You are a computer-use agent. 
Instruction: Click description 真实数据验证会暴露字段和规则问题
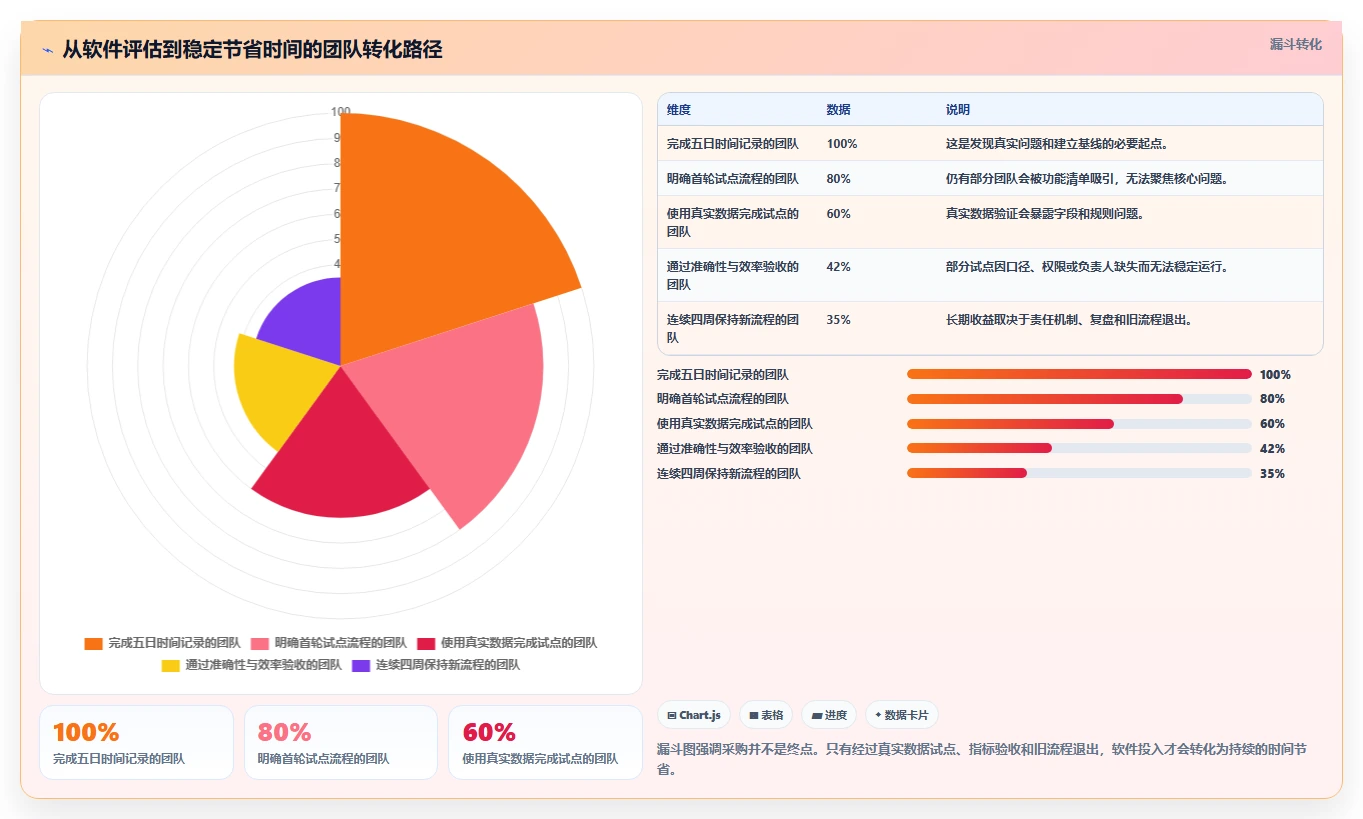click(1045, 214)
